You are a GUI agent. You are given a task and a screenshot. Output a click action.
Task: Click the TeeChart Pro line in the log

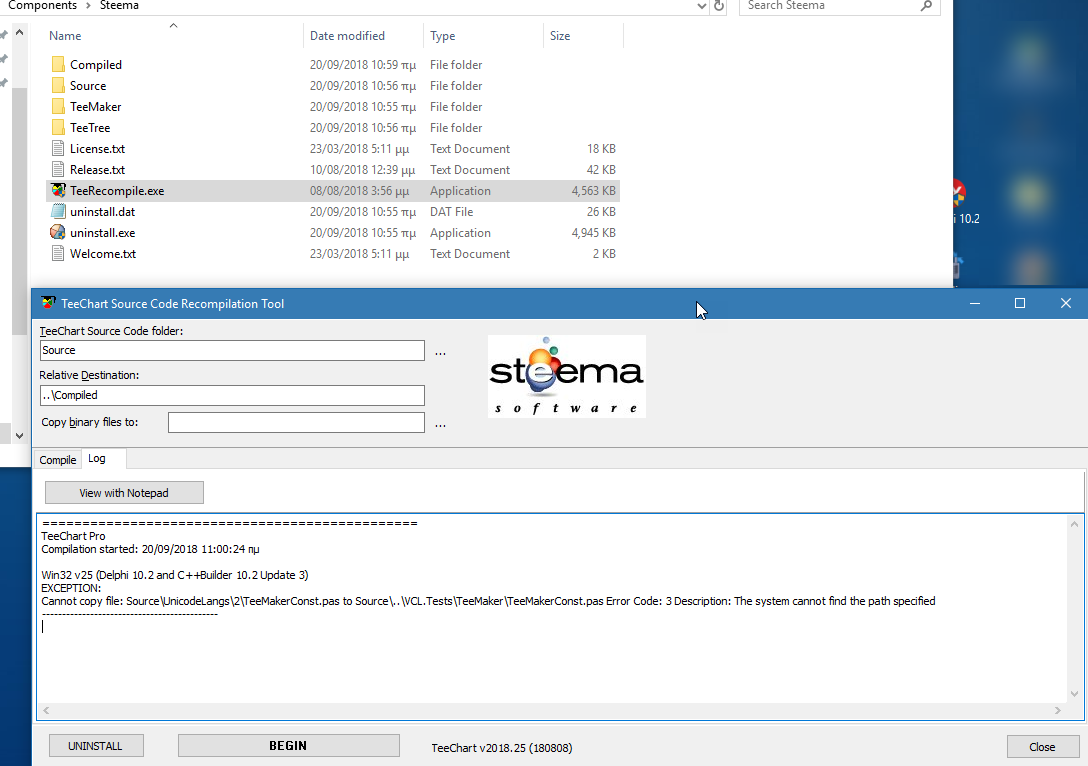(74, 536)
